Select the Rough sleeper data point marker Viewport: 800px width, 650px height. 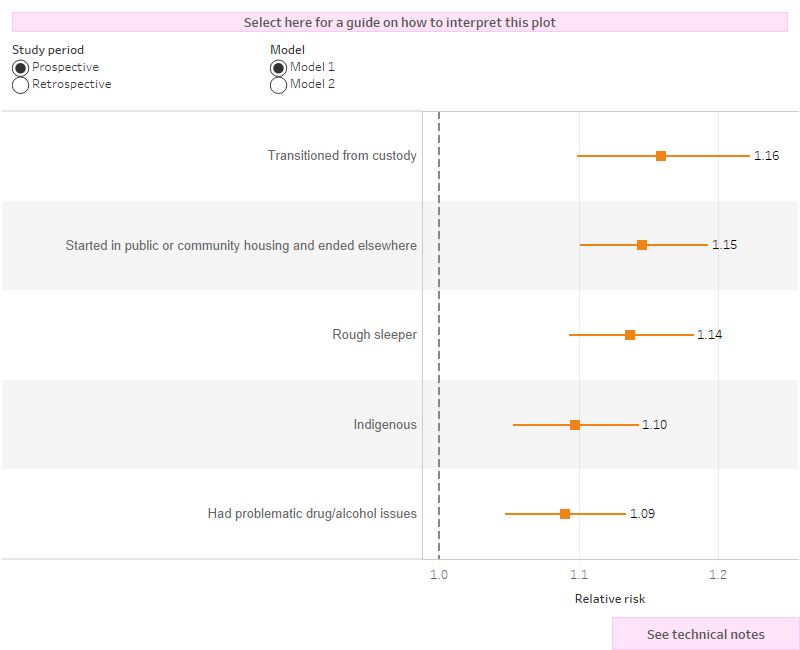(x=629, y=334)
